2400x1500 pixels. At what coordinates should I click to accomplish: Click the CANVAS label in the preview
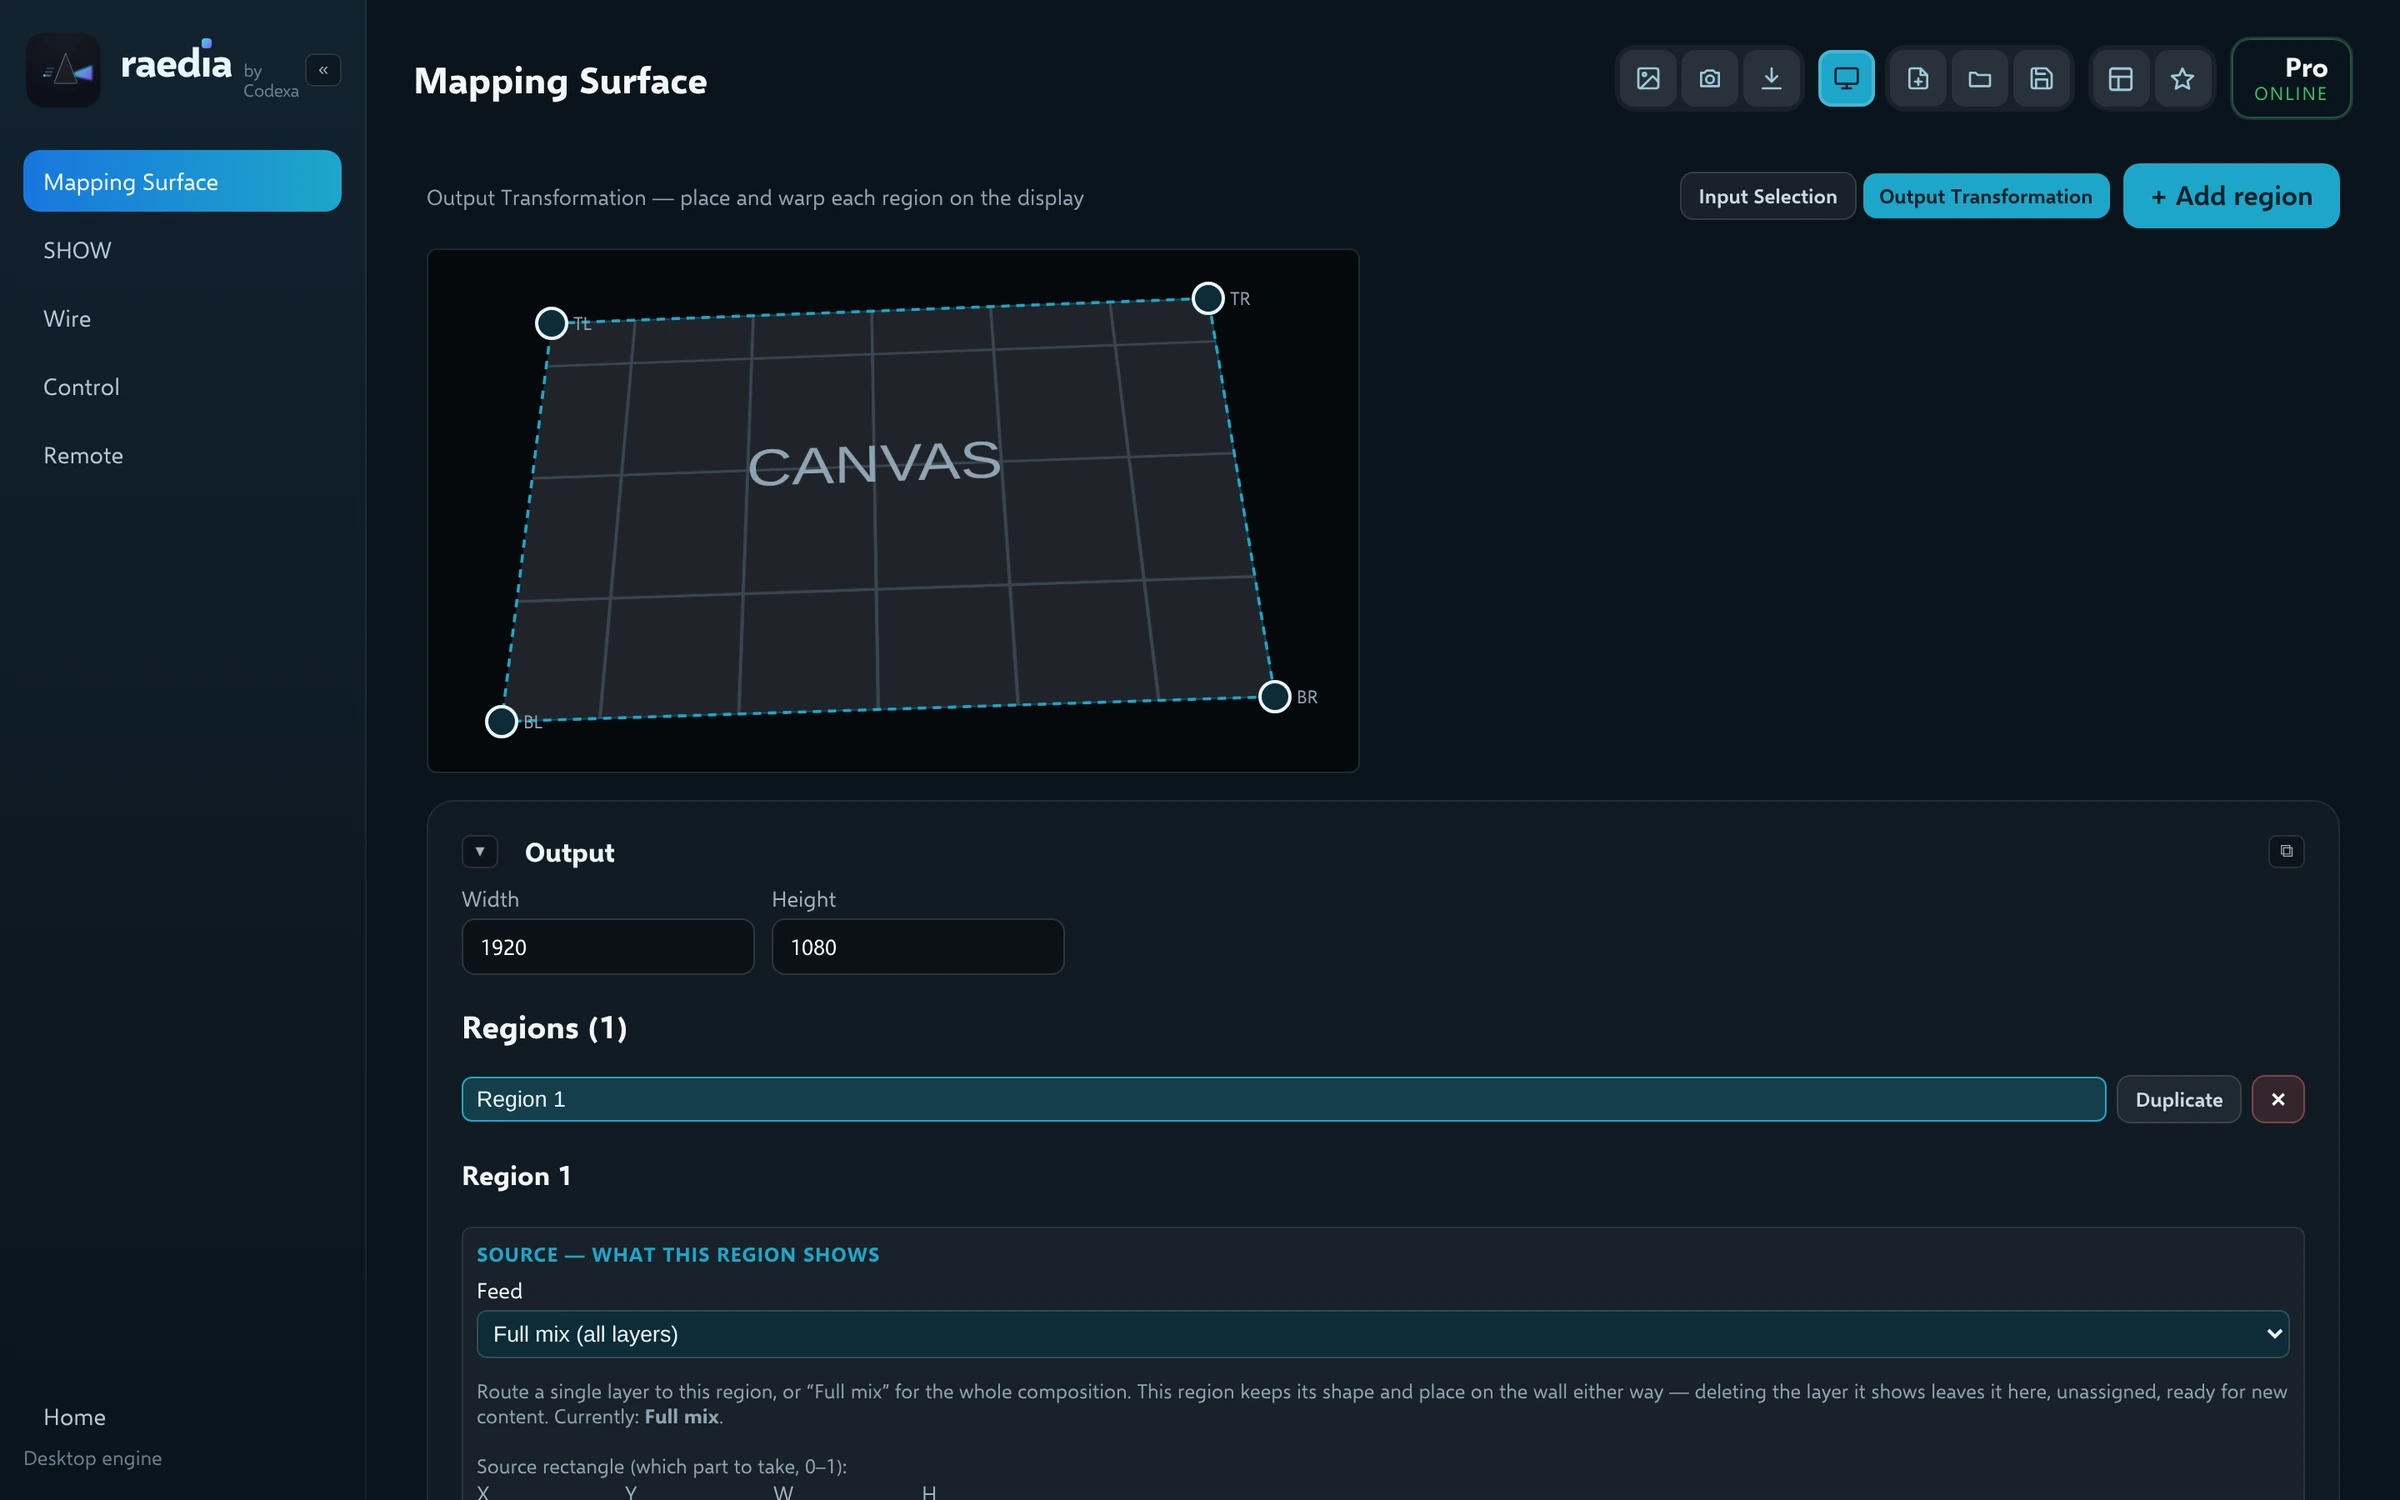[874, 464]
